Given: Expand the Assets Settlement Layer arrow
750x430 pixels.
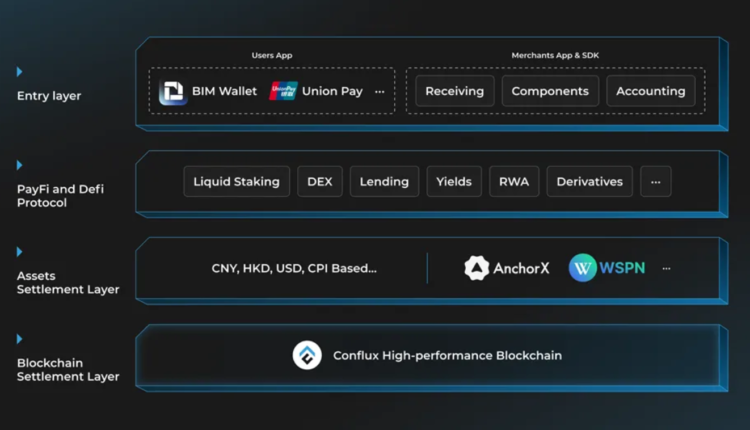Looking at the screenshot, I should (20, 252).
